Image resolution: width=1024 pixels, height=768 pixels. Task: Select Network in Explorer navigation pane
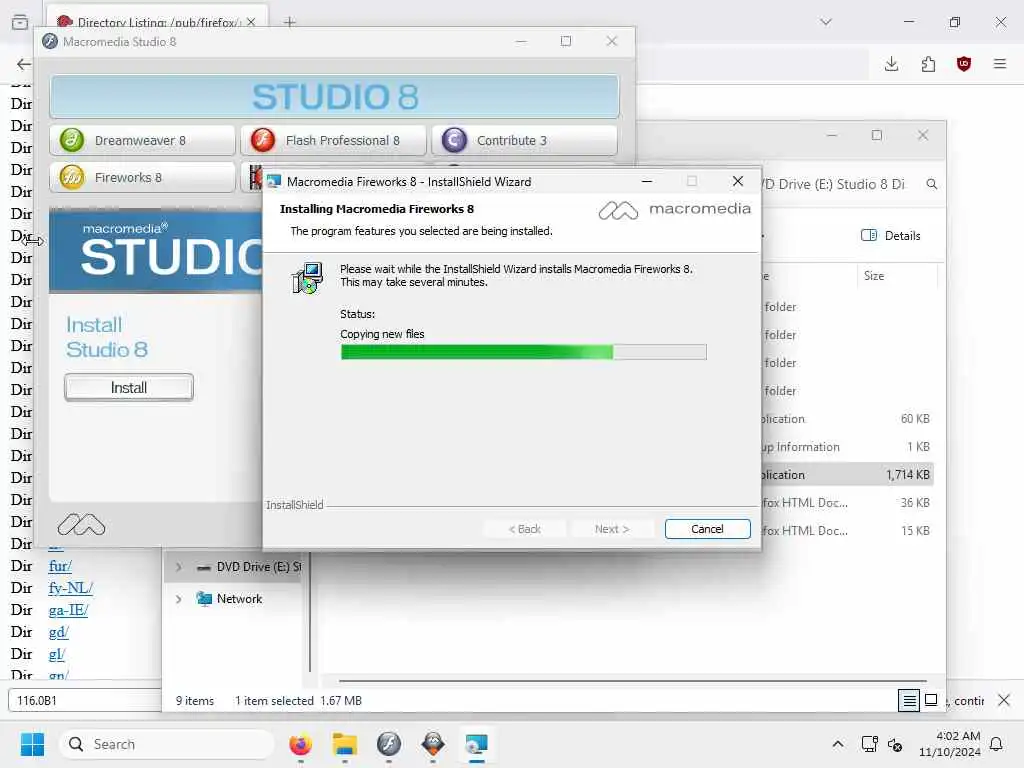[x=239, y=599]
